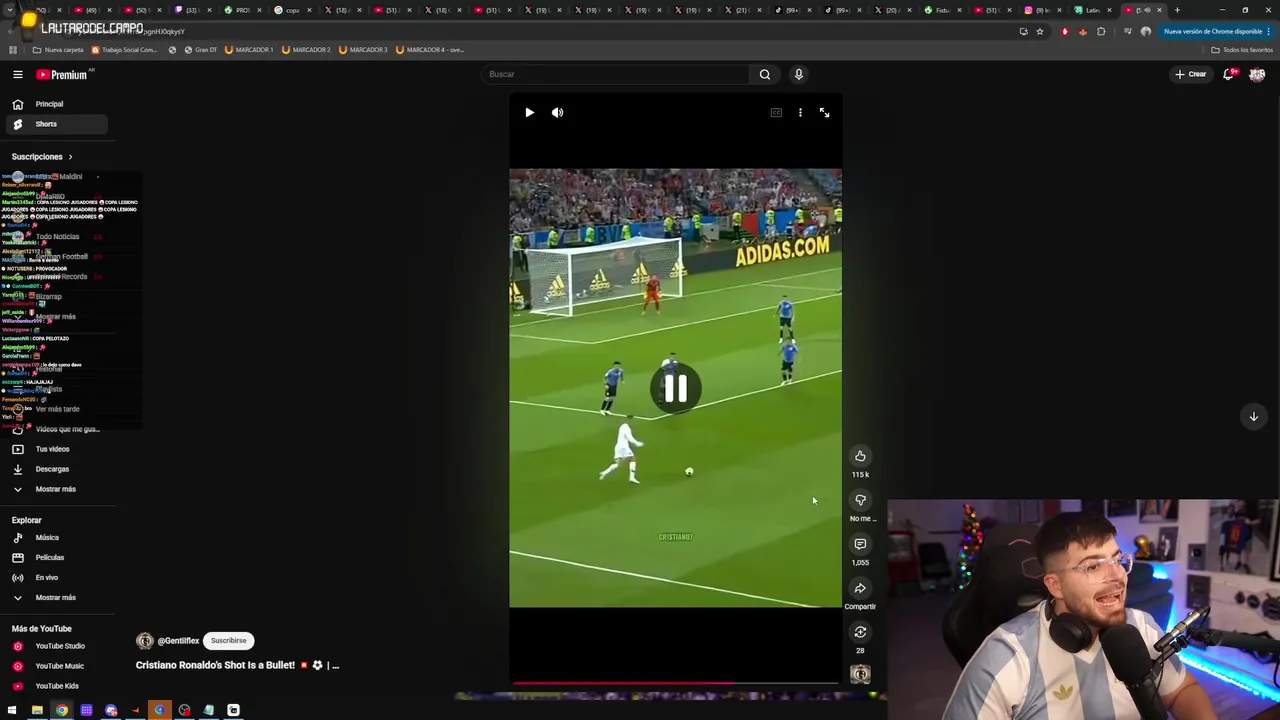Viewport: 1280px width, 720px height.
Task: Share the Short via Compartir
Action: click(860, 588)
